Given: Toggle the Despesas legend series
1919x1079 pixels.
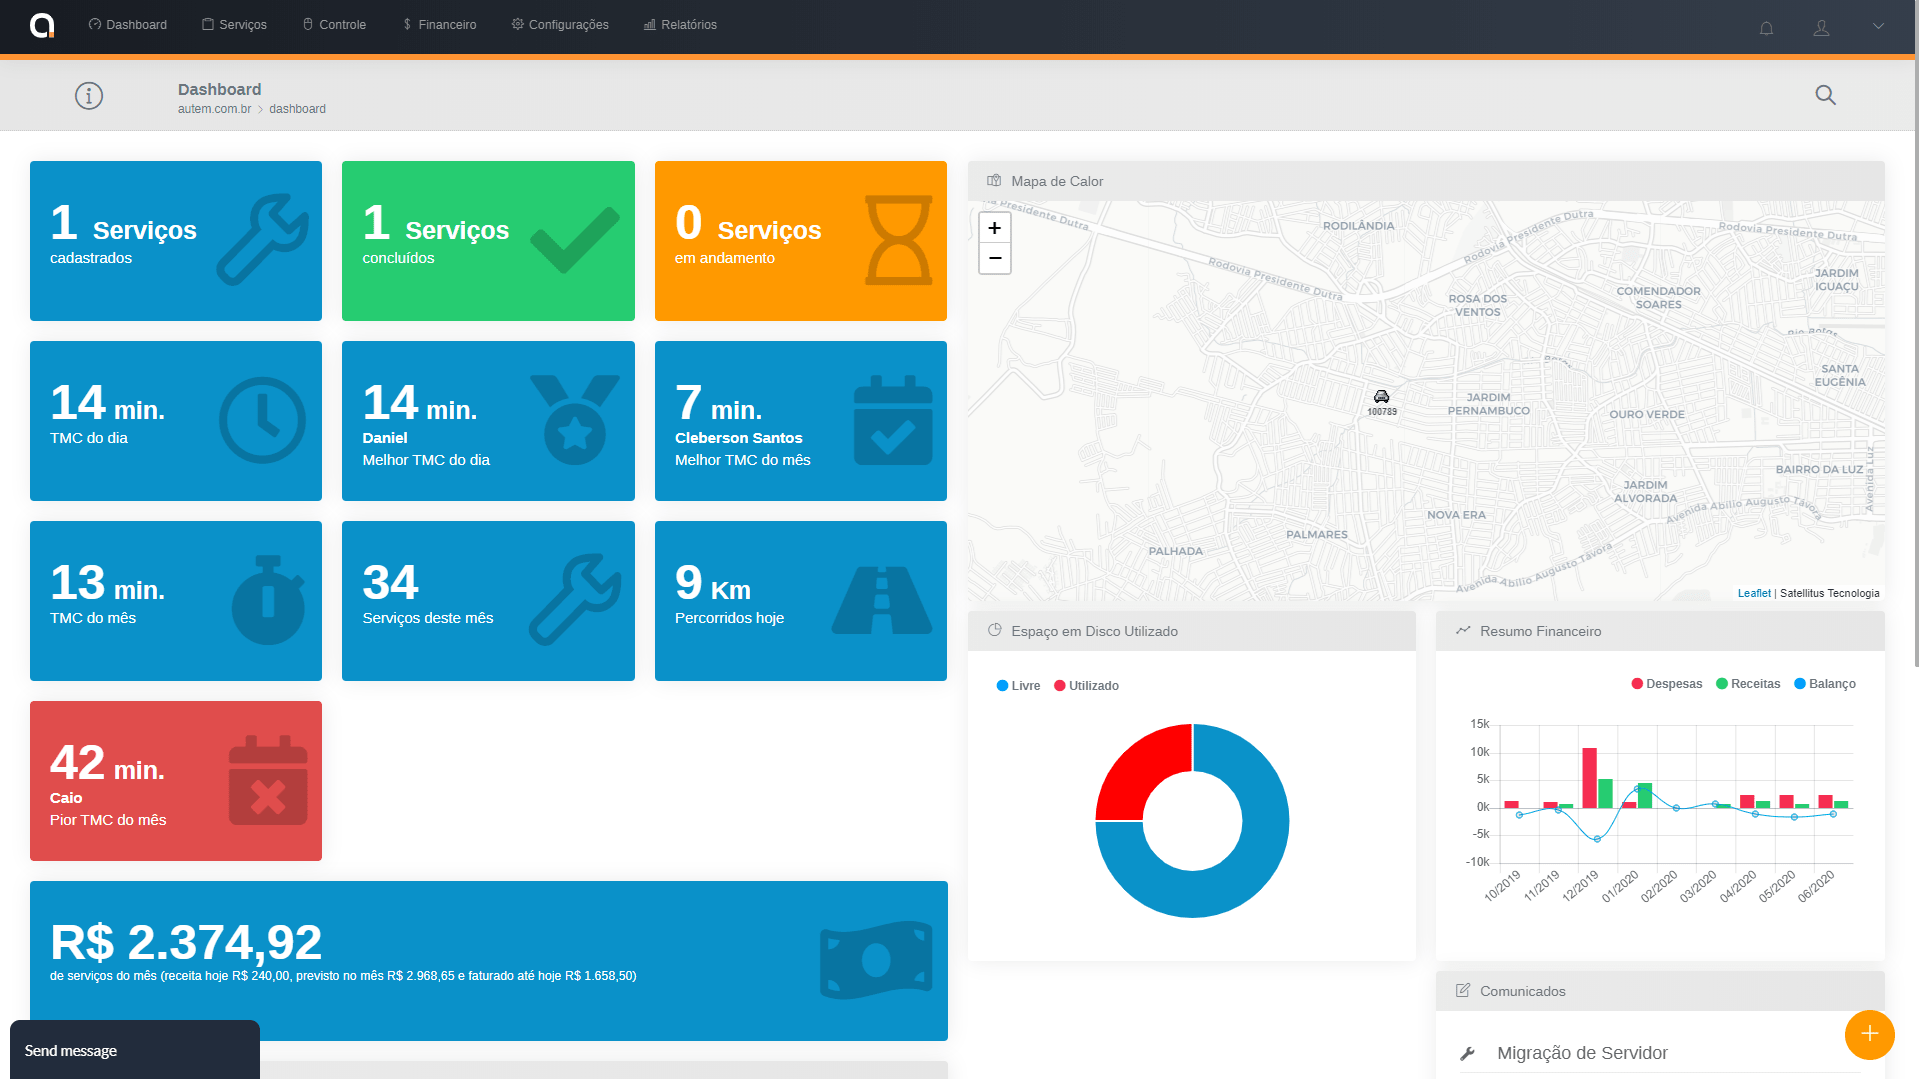Looking at the screenshot, I should (x=1667, y=684).
